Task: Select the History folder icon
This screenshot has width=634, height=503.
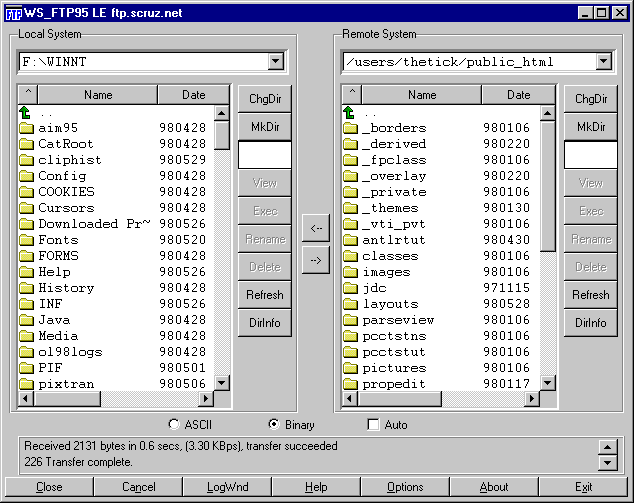Action: point(26,288)
